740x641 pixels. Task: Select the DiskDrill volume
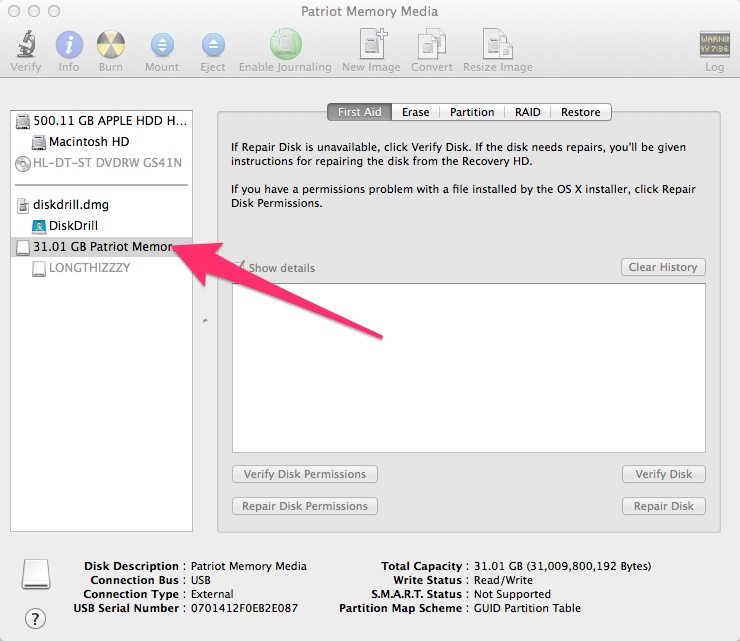point(101,226)
